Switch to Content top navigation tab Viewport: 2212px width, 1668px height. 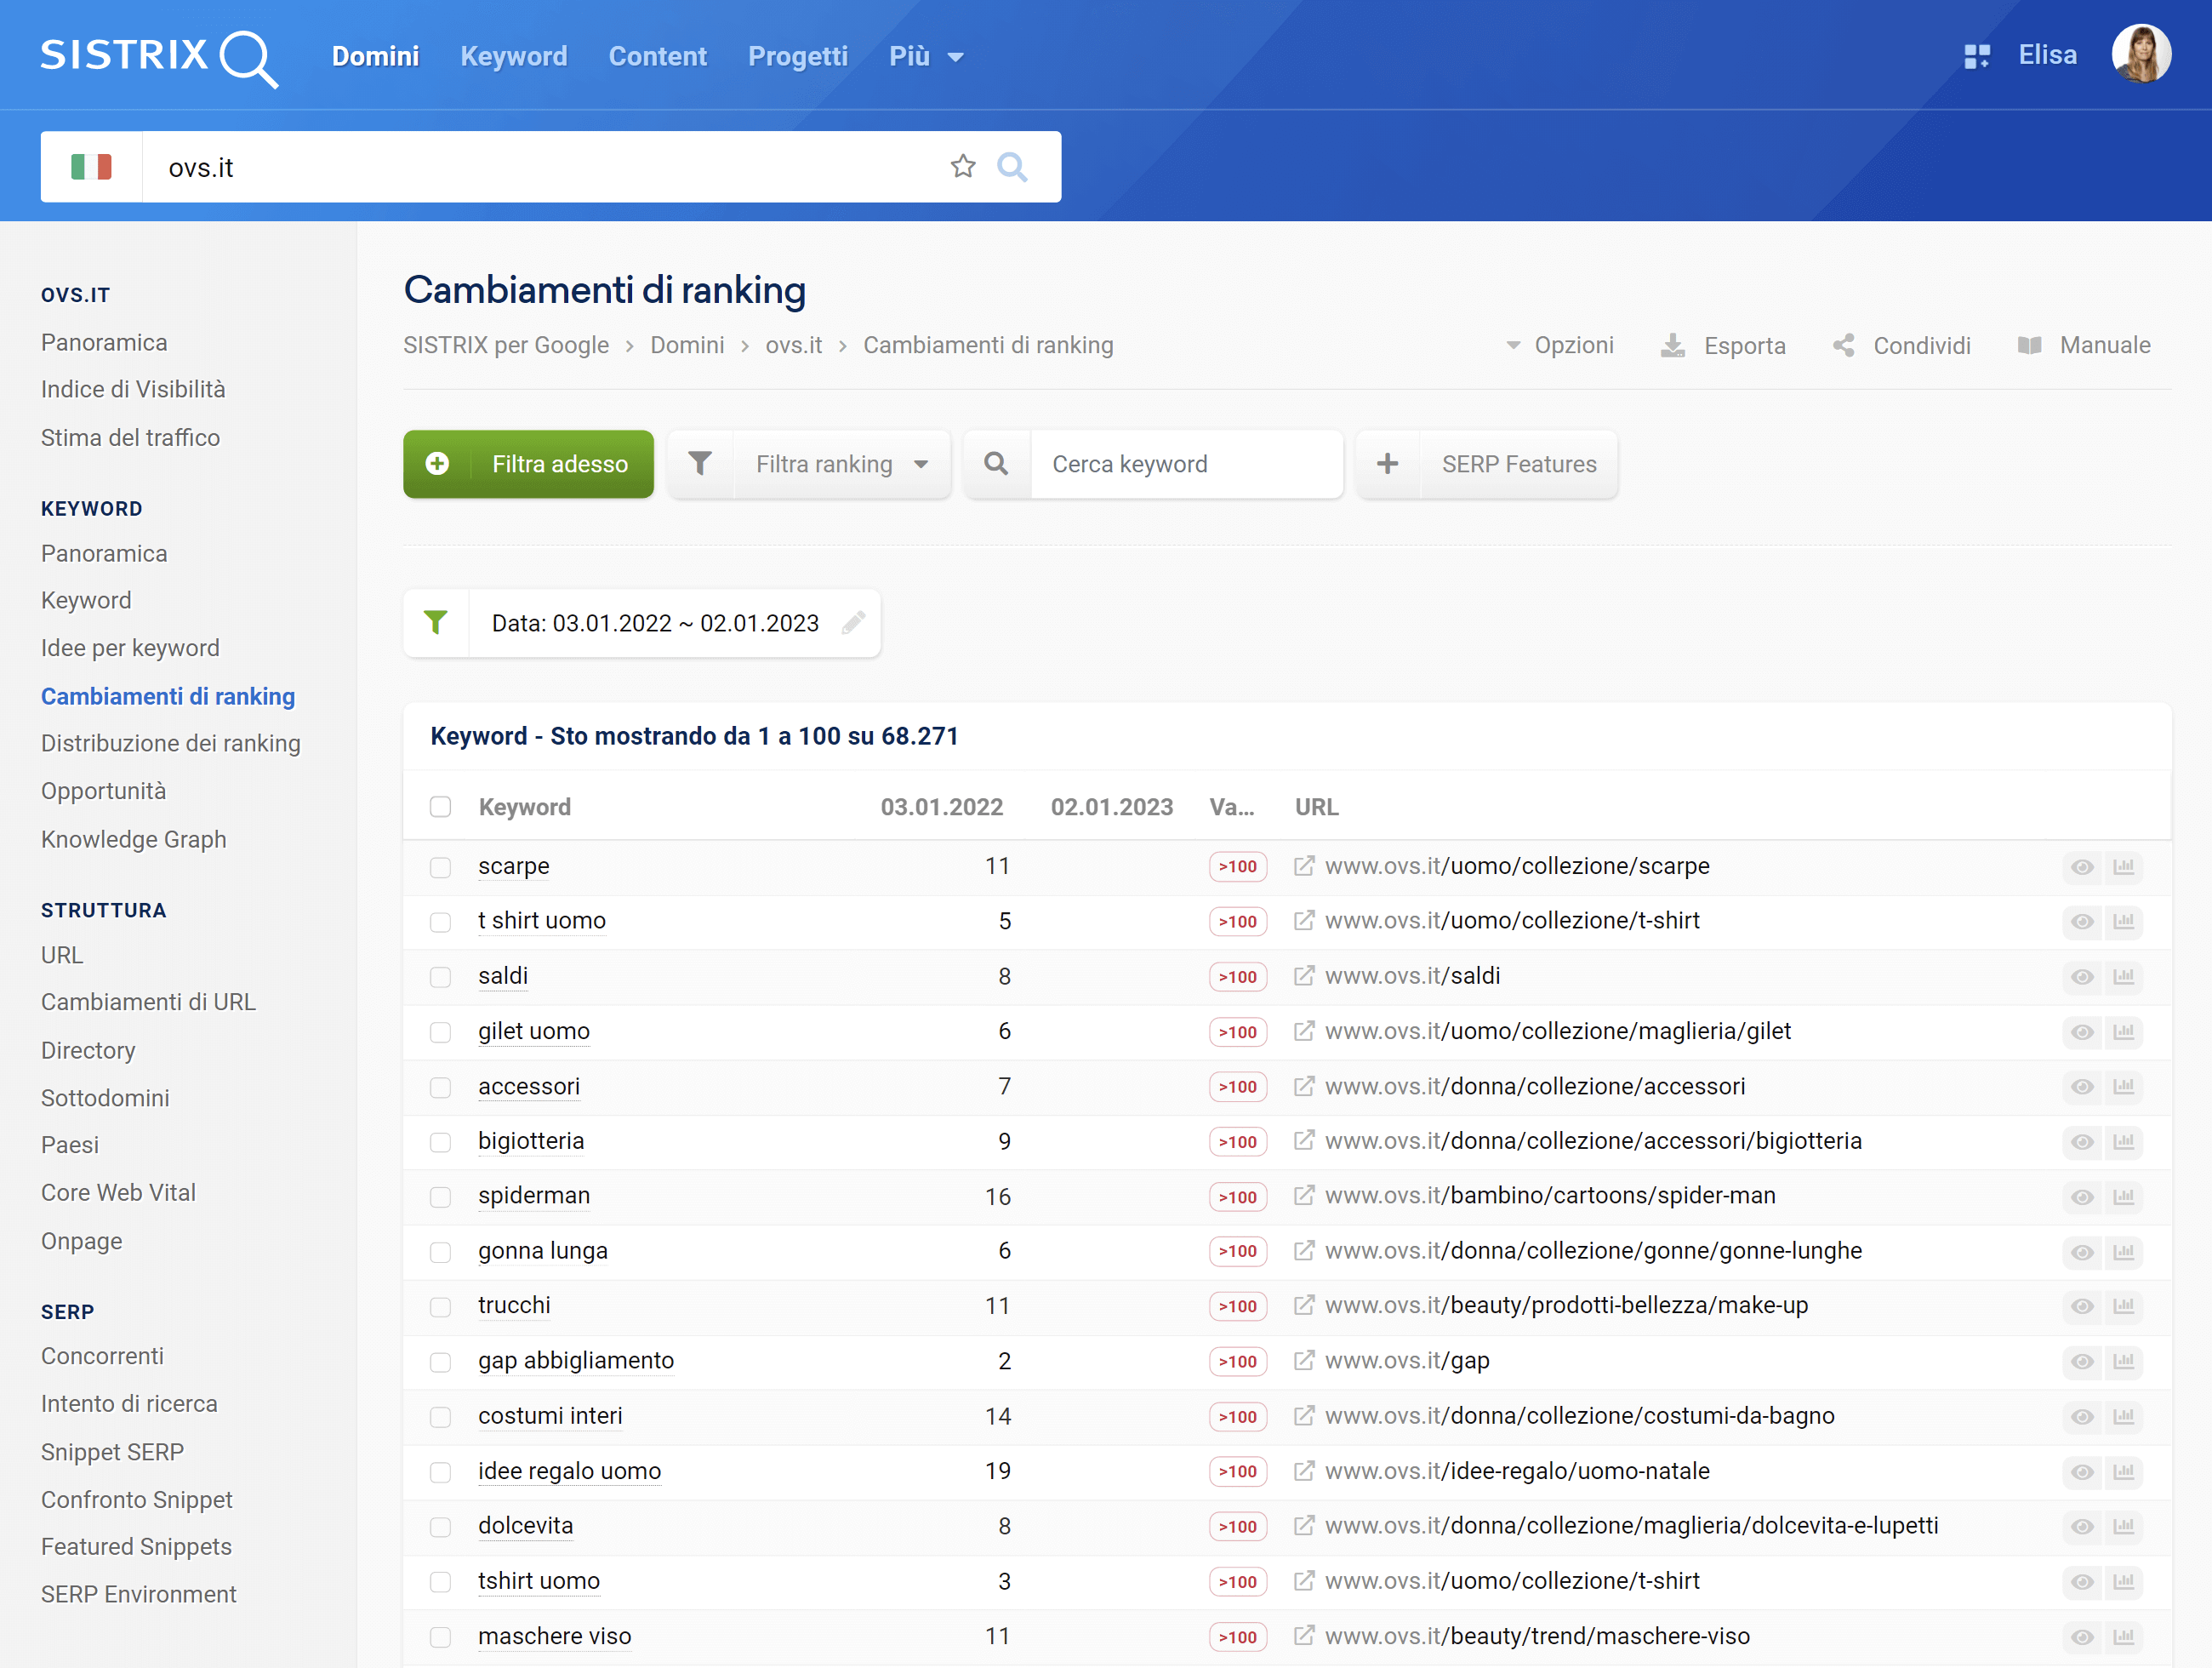(x=657, y=56)
